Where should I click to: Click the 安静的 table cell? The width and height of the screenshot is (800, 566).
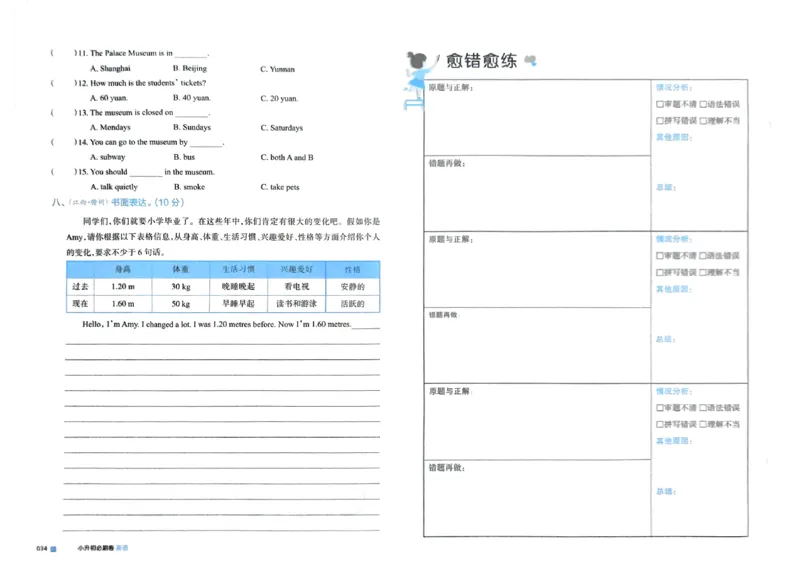point(353,287)
